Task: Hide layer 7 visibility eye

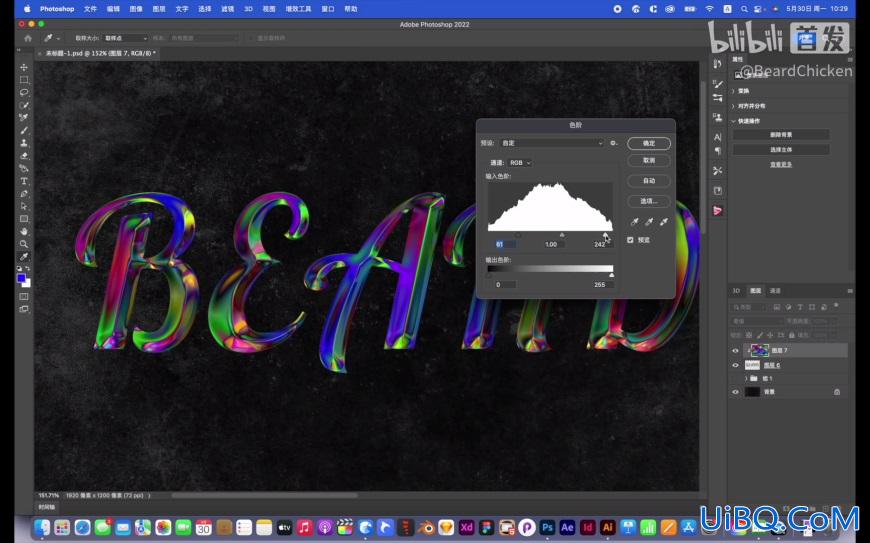Action: pyautogui.click(x=735, y=351)
